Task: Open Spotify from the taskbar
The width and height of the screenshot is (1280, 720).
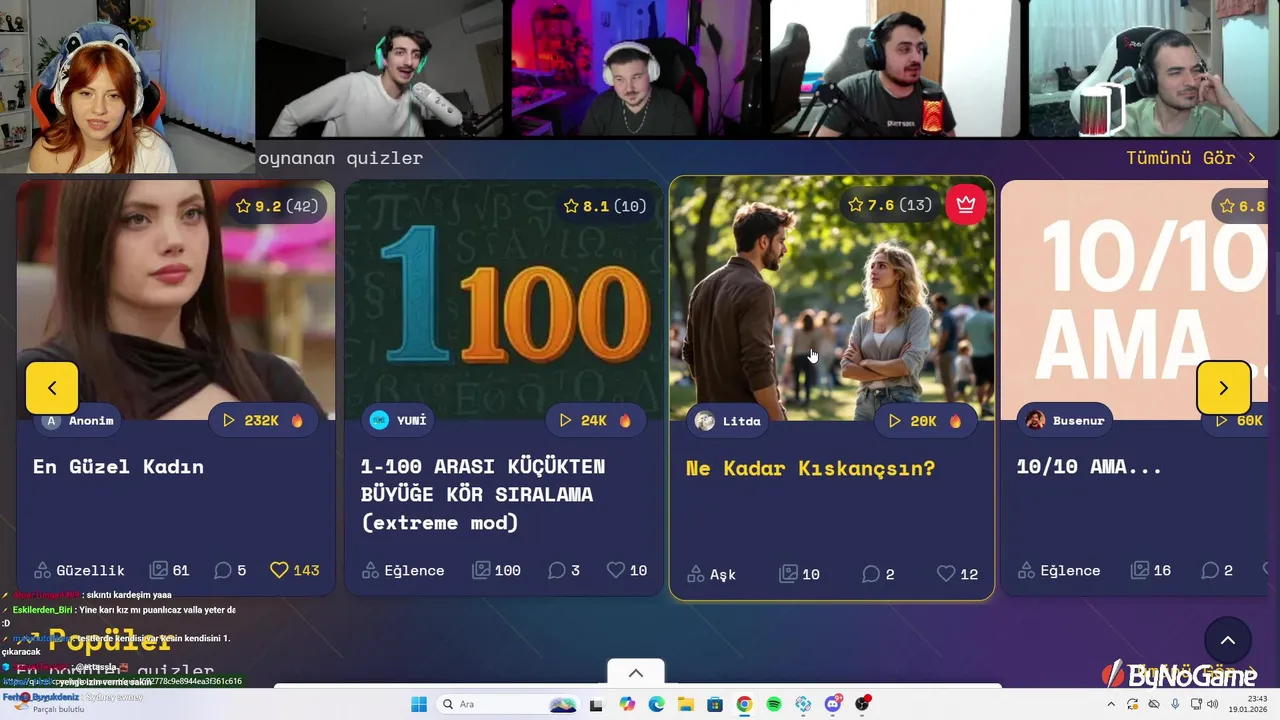Action: (x=774, y=704)
